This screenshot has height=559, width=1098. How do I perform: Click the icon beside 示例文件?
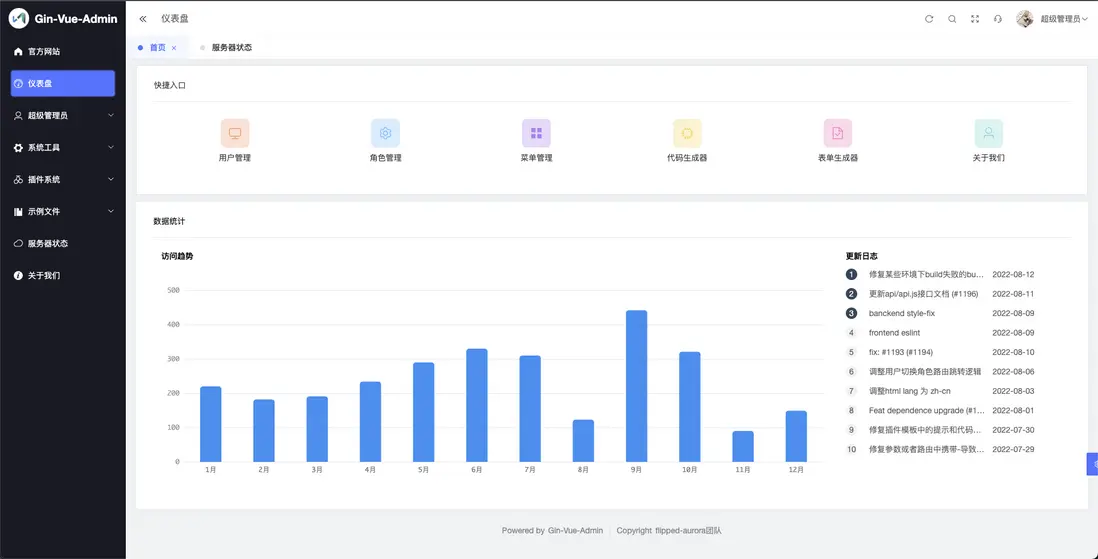pos(18,212)
